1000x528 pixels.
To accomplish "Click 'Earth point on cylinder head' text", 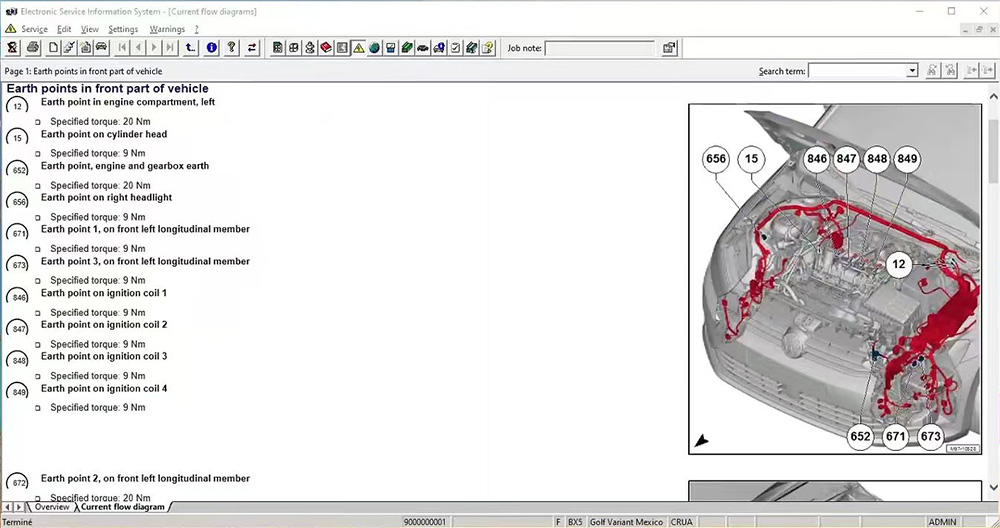I will click(104, 135).
